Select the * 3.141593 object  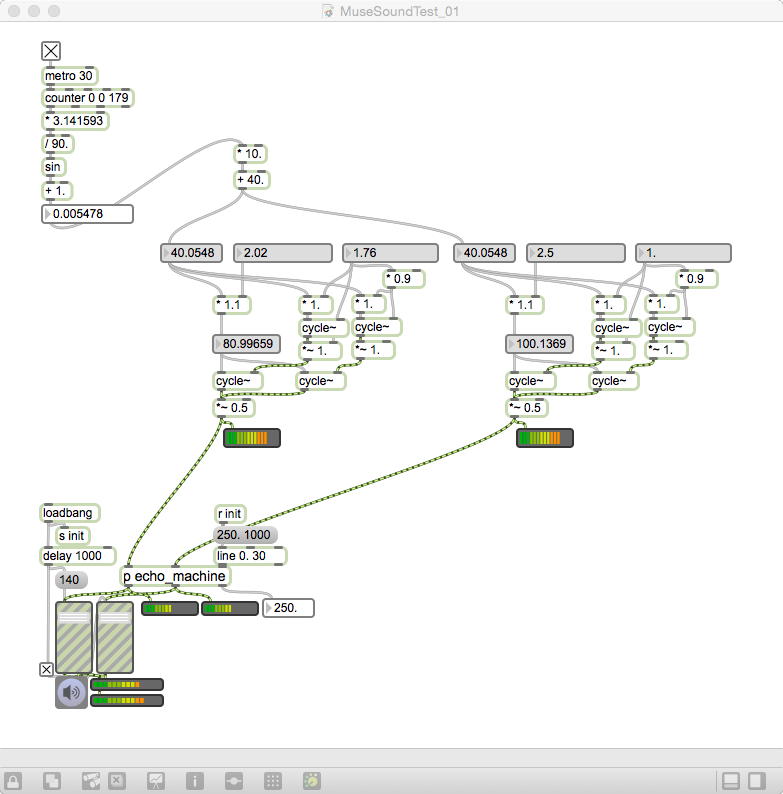74,121
